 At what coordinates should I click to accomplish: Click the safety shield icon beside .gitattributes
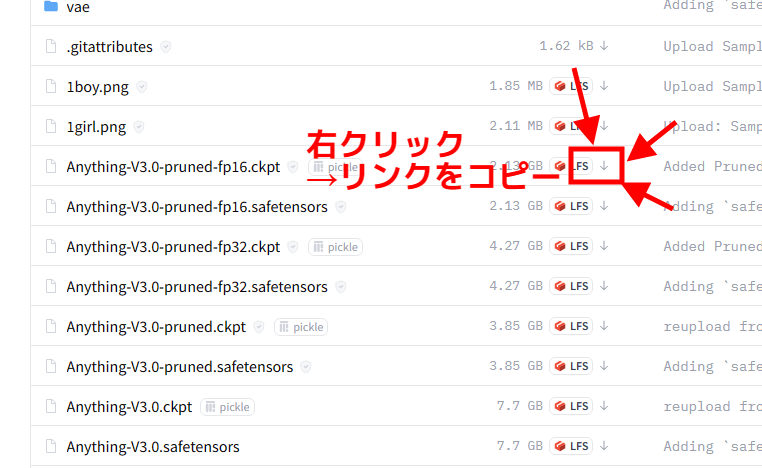coord(166,47)
